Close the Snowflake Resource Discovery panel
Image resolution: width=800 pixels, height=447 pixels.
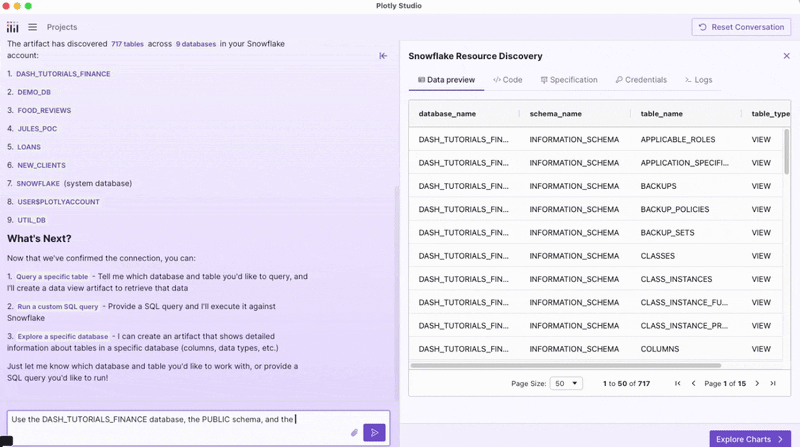tap(786, 56)
